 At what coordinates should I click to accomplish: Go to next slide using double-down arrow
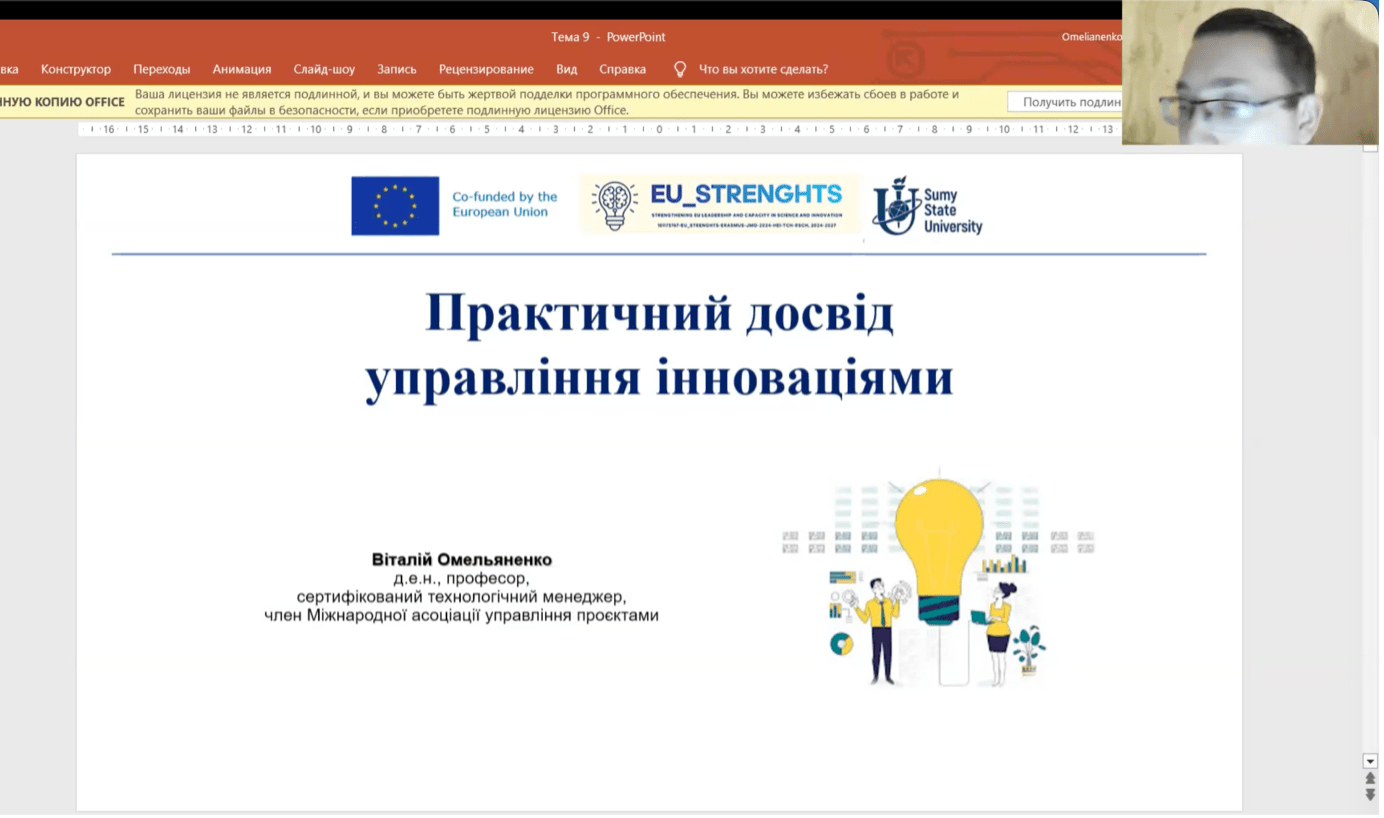pyautogui.click(x=1370, y=794)
